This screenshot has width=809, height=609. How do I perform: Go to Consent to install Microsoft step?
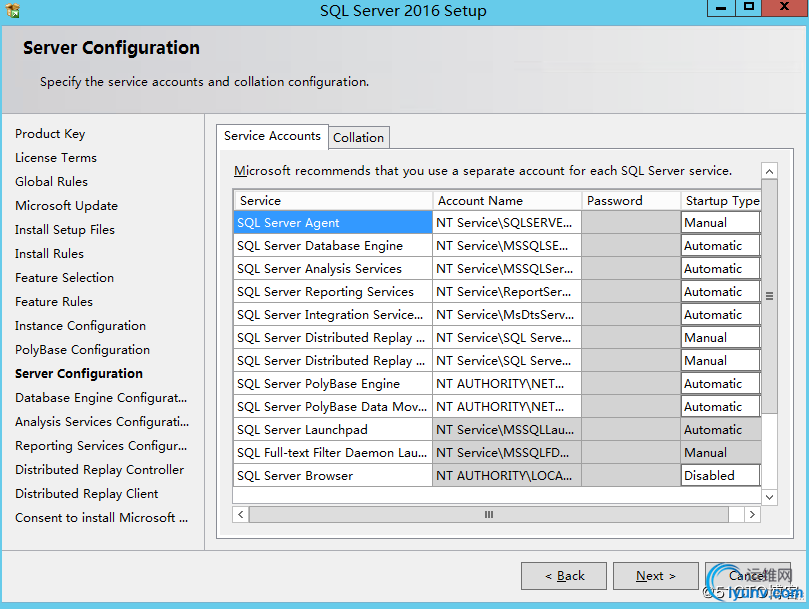coord(102,518)
